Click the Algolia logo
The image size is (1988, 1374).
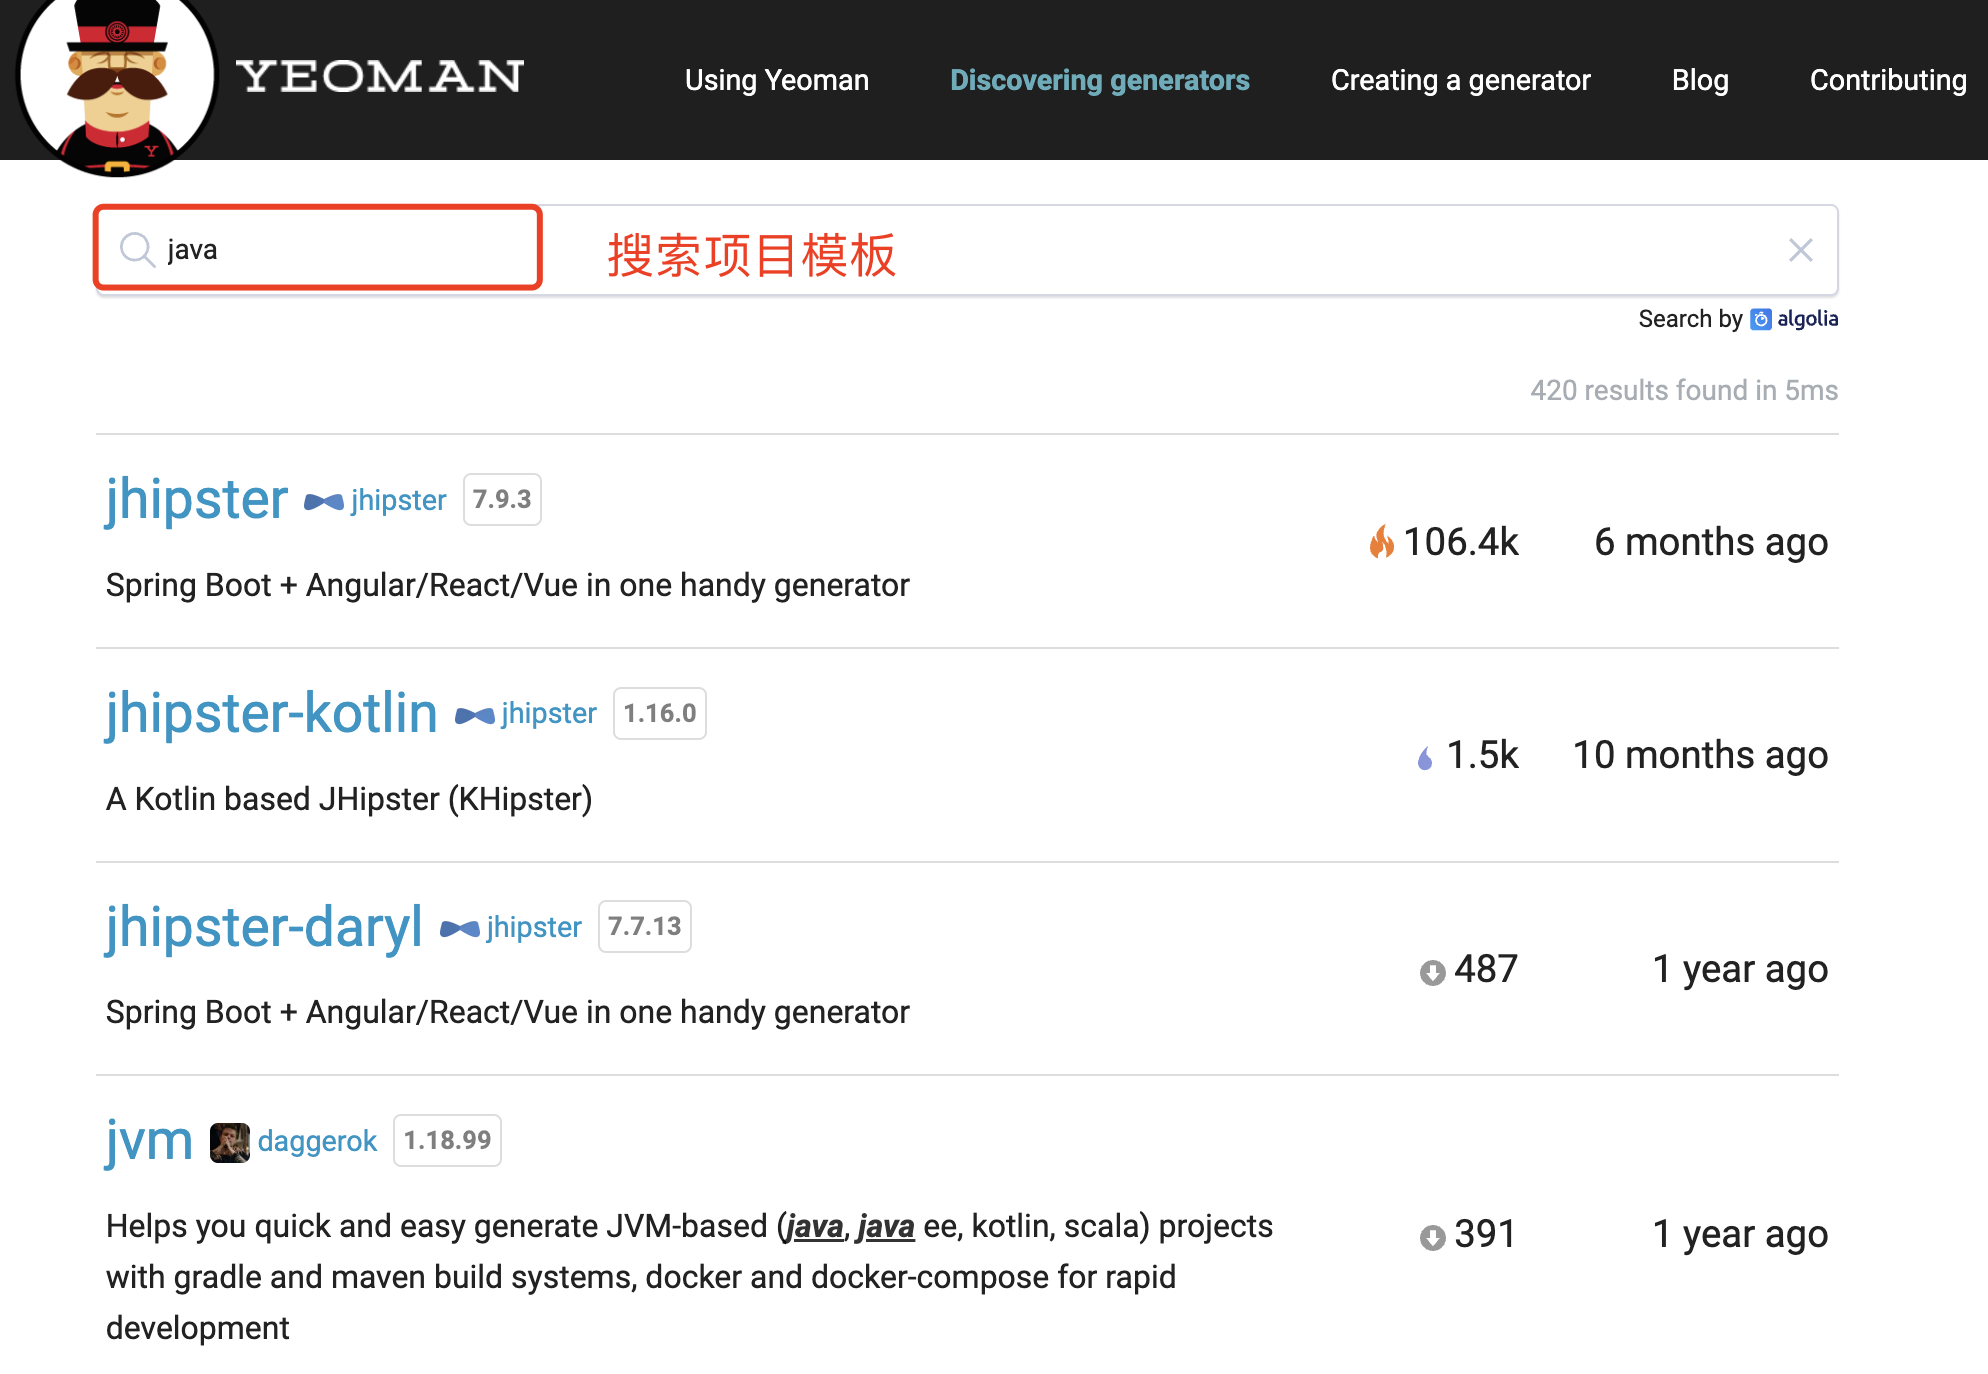tap(1795, 319)
